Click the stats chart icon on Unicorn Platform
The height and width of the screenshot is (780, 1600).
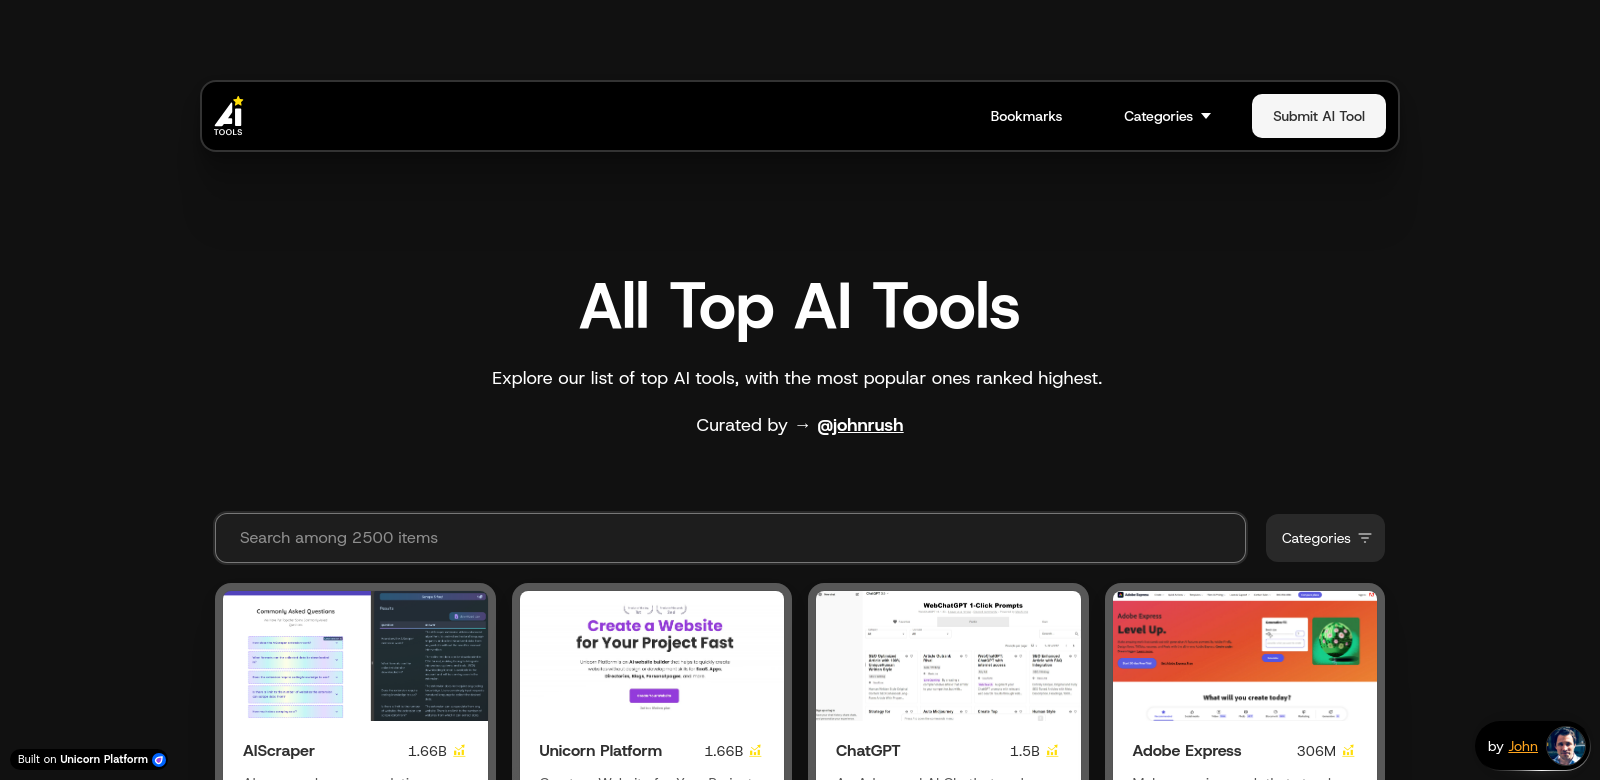pyautogui.click(x=755, y=751)
